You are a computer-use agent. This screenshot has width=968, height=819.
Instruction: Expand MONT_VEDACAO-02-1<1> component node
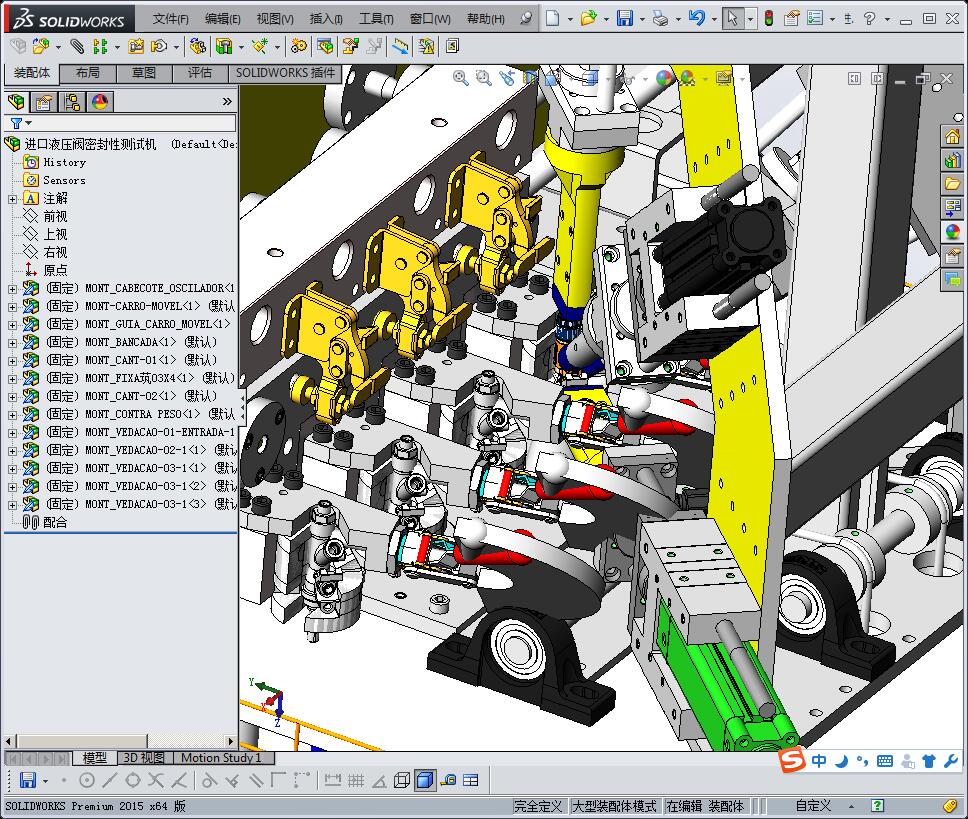pos(12,451)
